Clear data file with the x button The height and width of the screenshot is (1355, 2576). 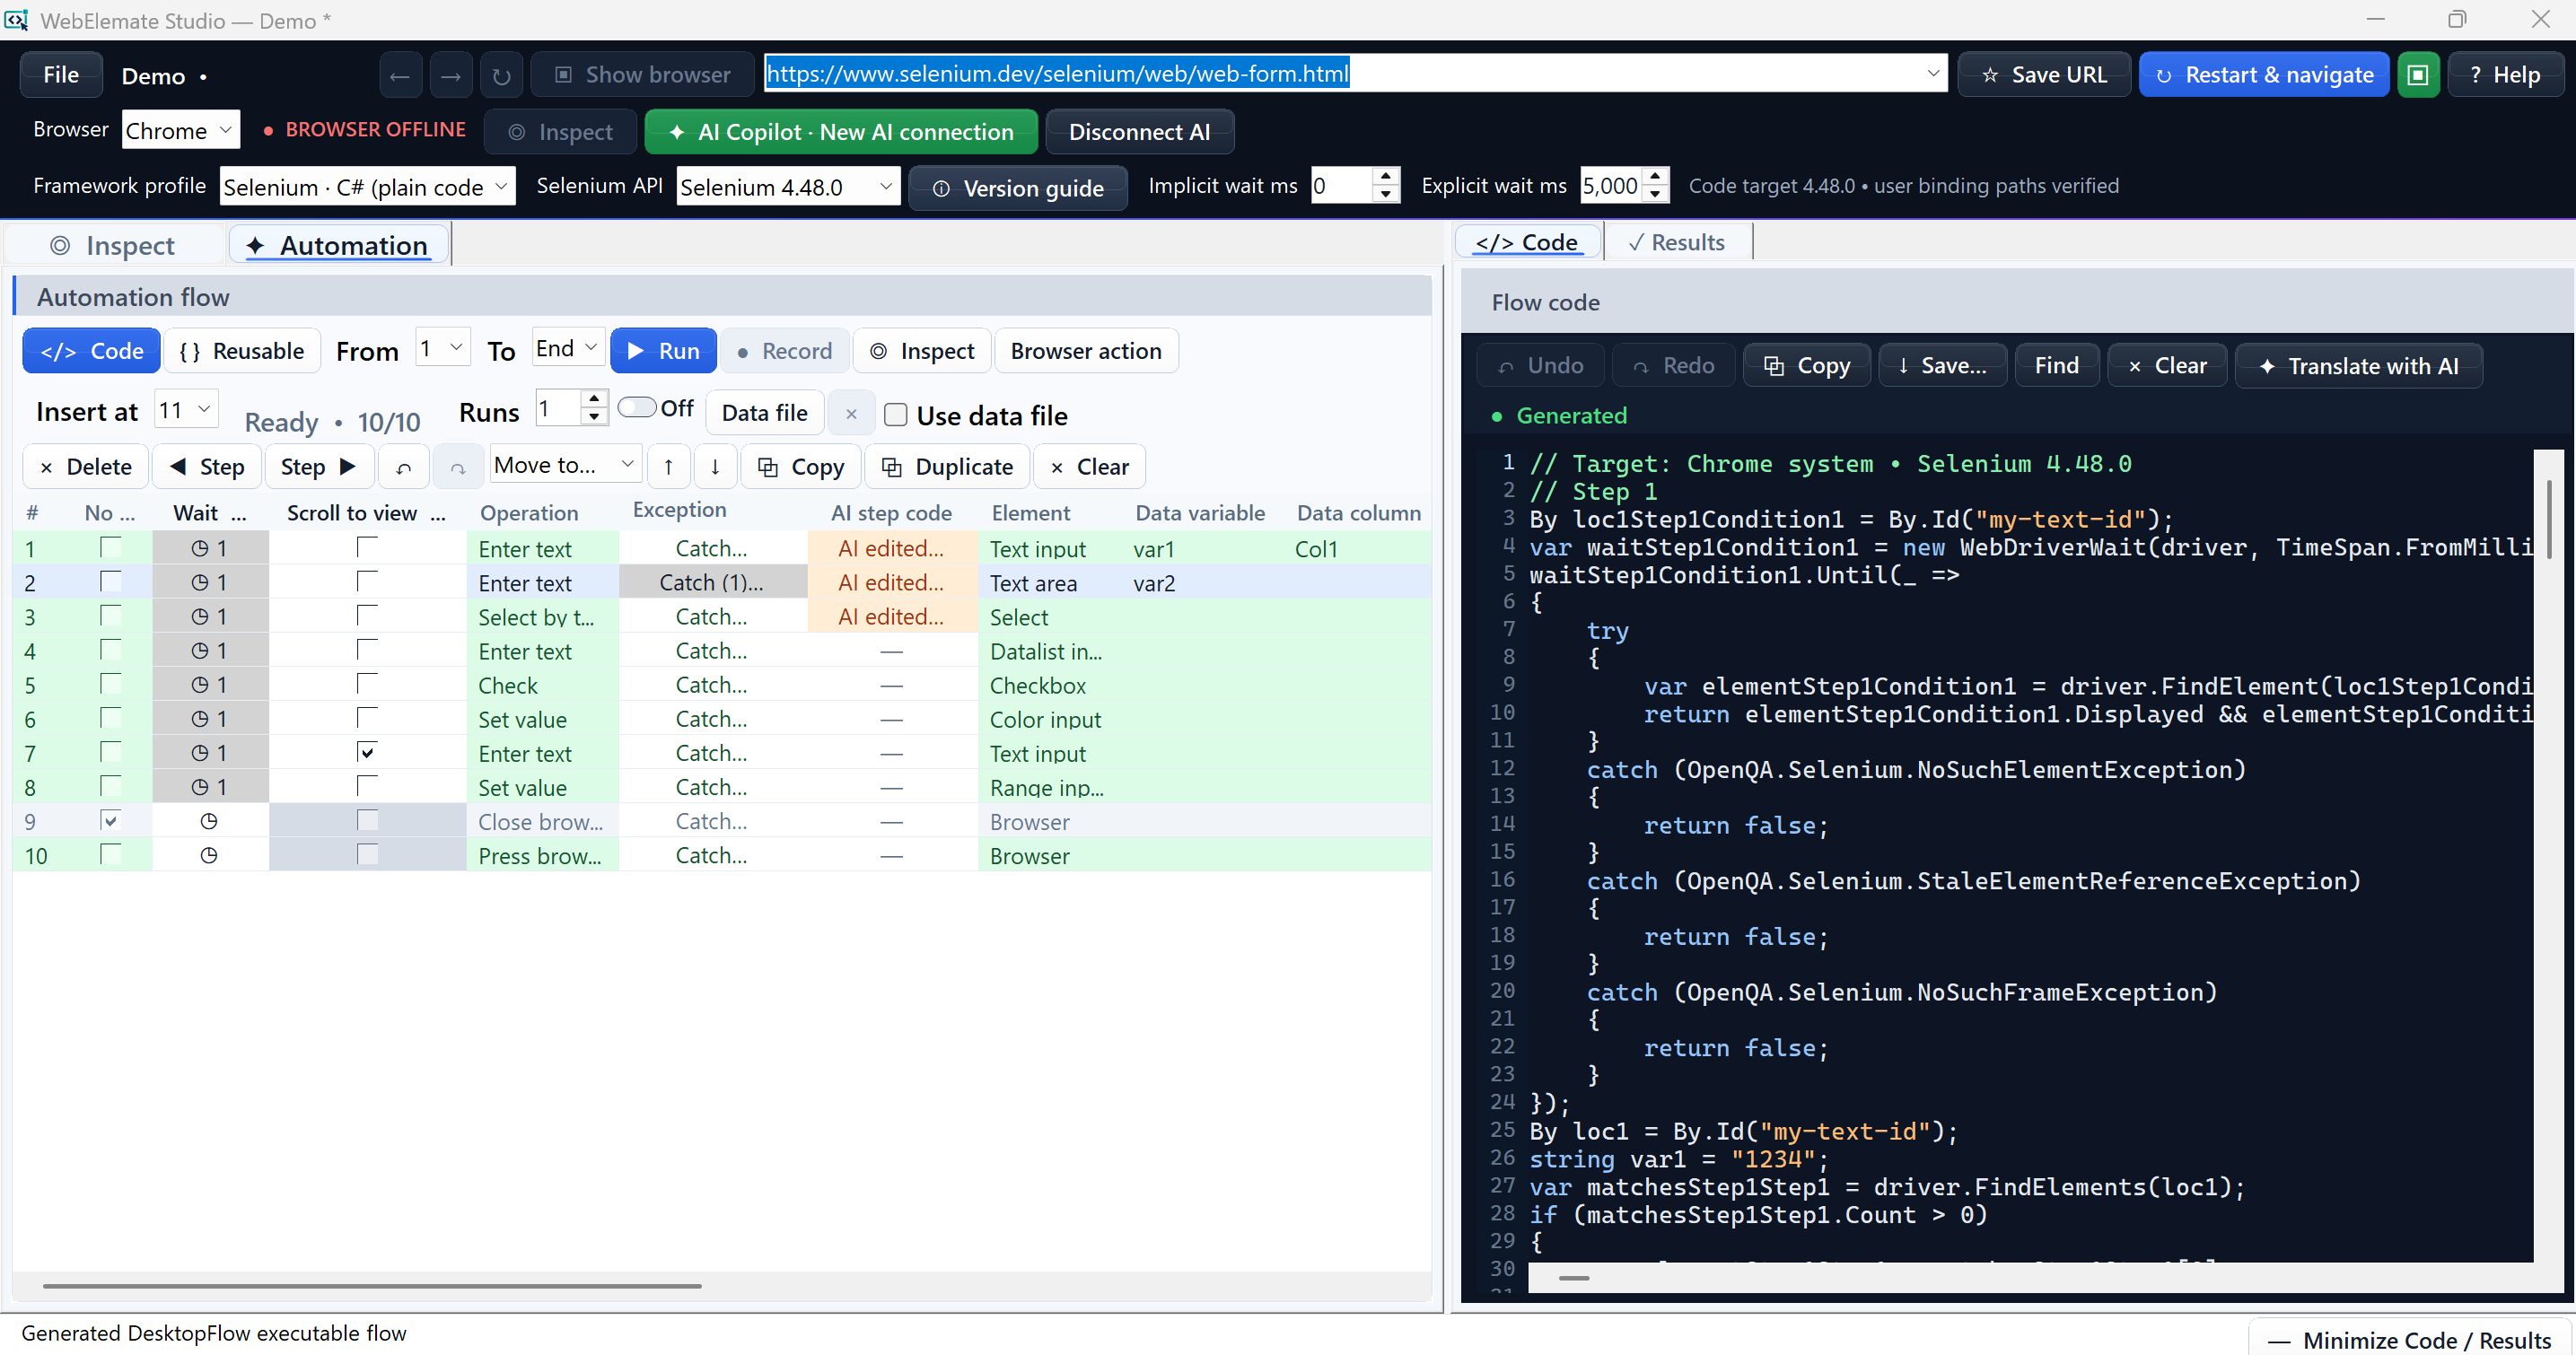pyautogui.click(x=851, y=413)
